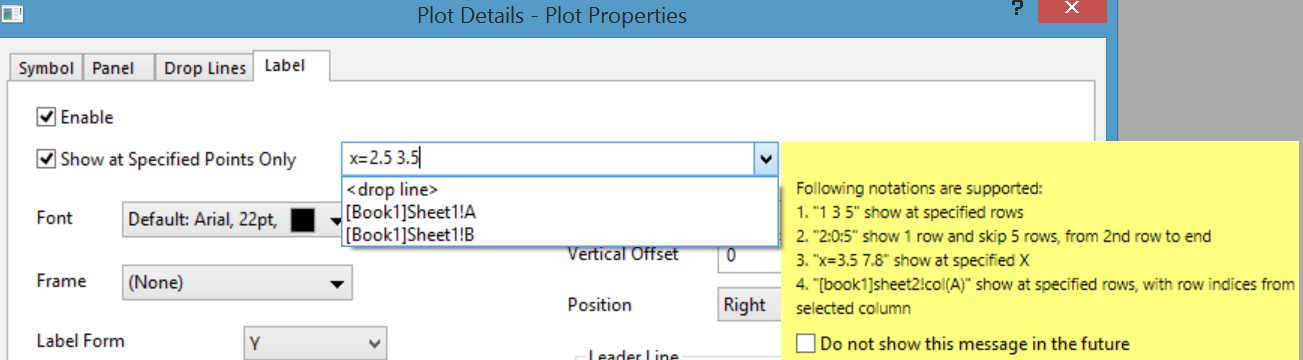The width and height of the screenshot is (1303, 360).
Task: Check Do not show this message in future
Action: [806, 344]
